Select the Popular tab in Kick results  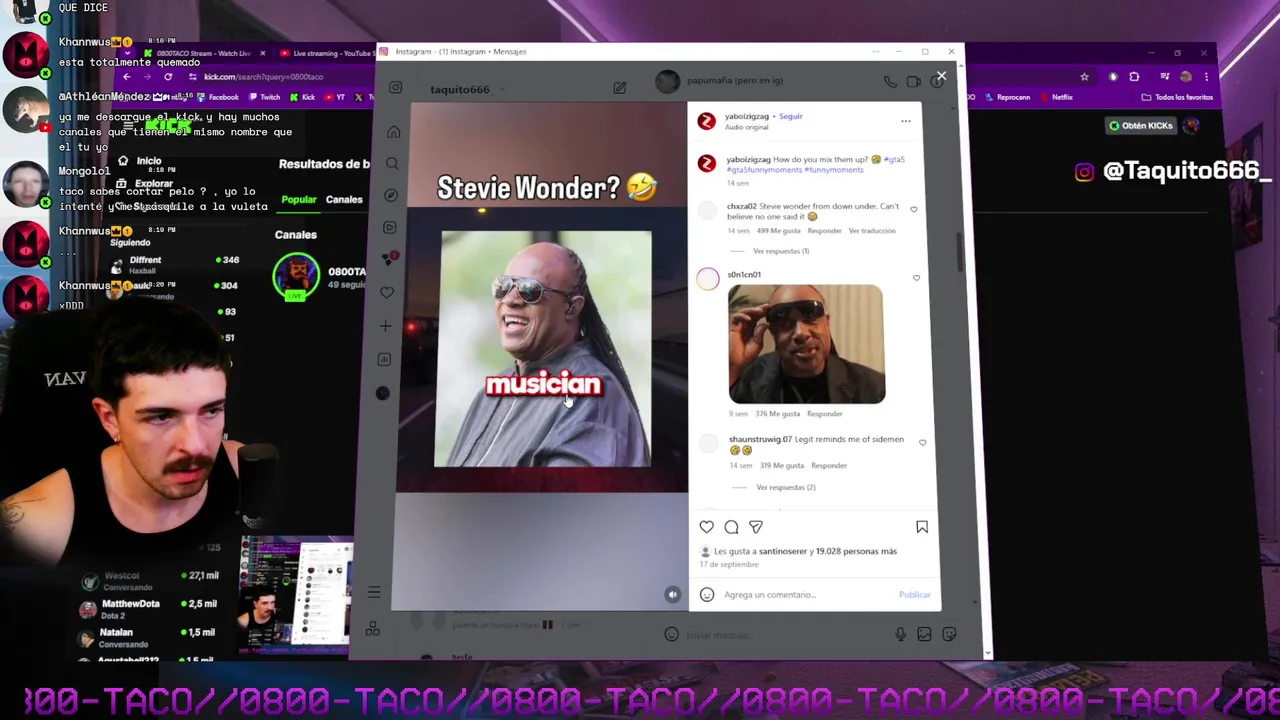[x=298, y=199]
